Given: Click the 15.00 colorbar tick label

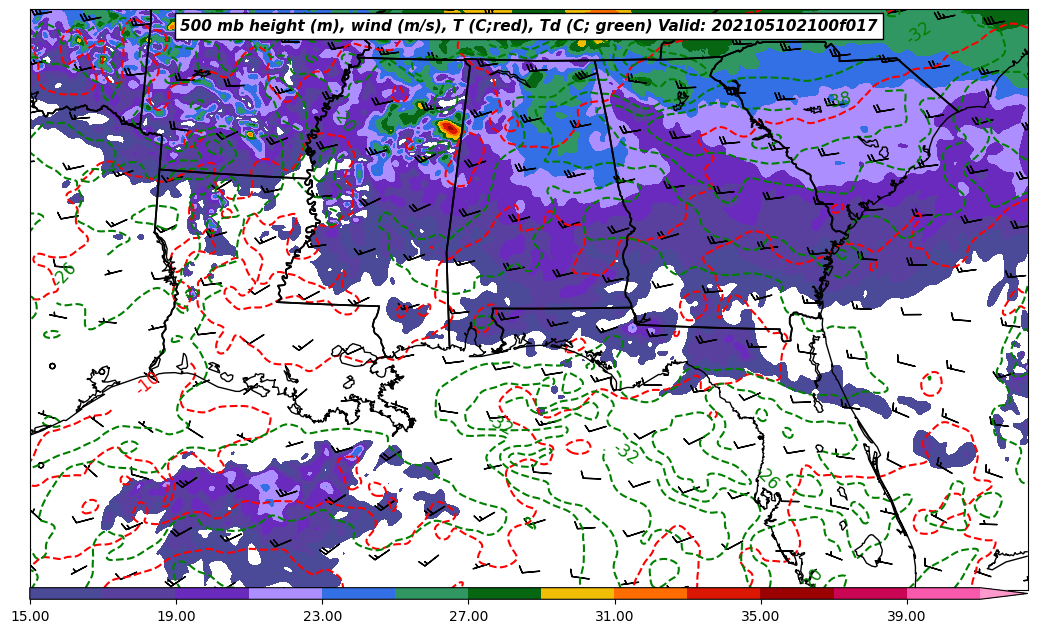Looking at the screenshot, I should [x=30, y=616].
